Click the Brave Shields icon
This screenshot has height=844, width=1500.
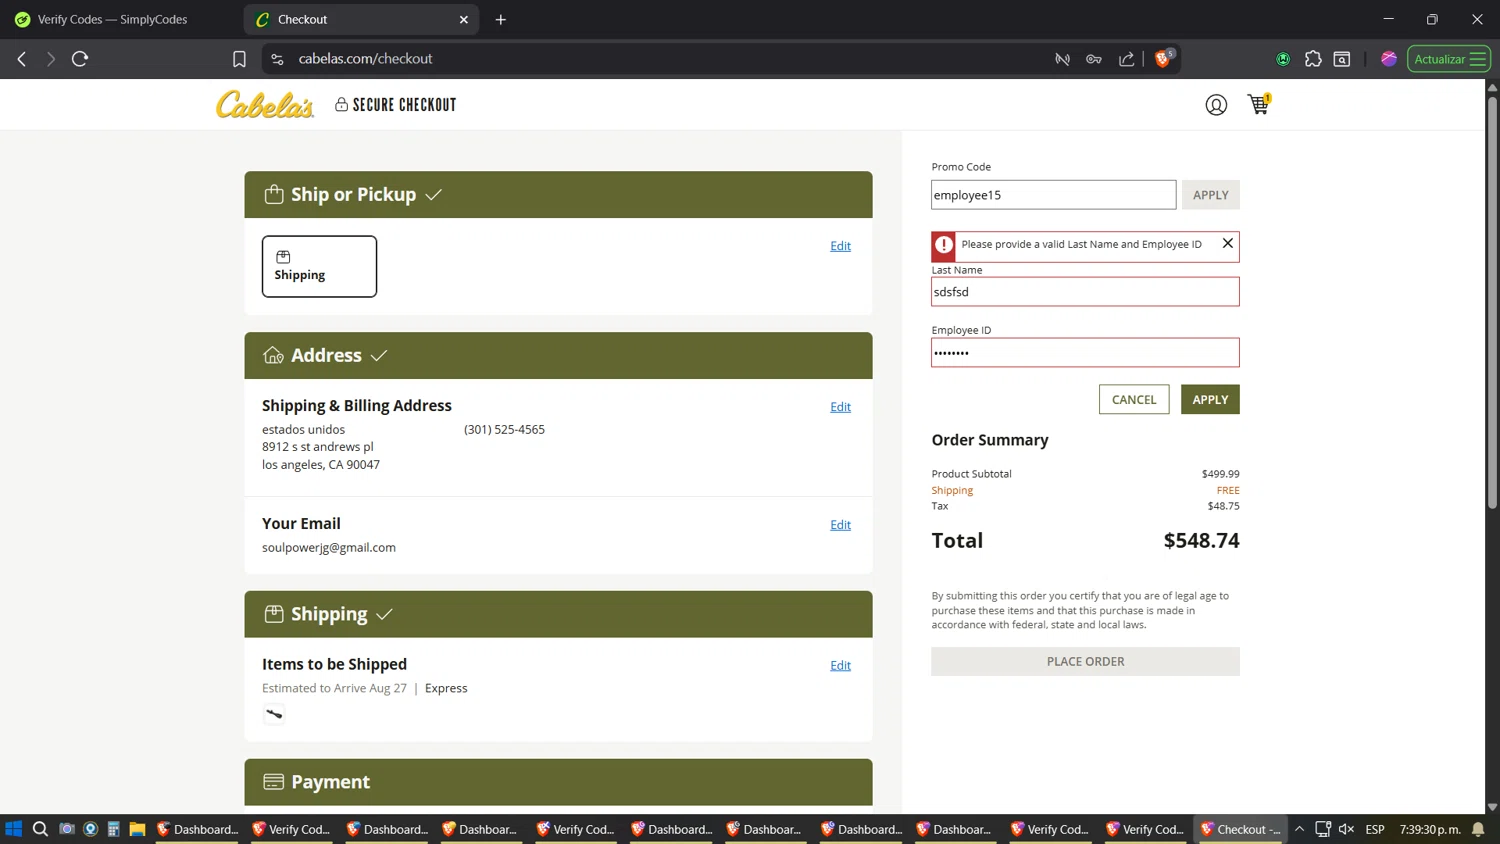[1164, 58]
